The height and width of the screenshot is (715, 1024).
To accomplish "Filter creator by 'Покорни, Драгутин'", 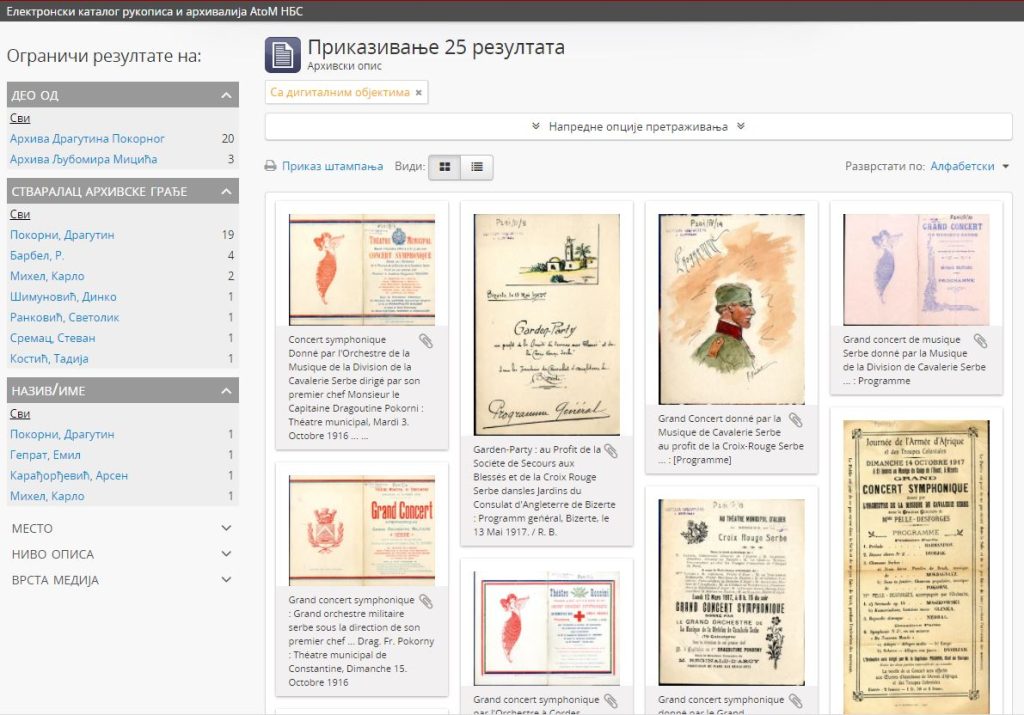I will click(x=62, y=235).
